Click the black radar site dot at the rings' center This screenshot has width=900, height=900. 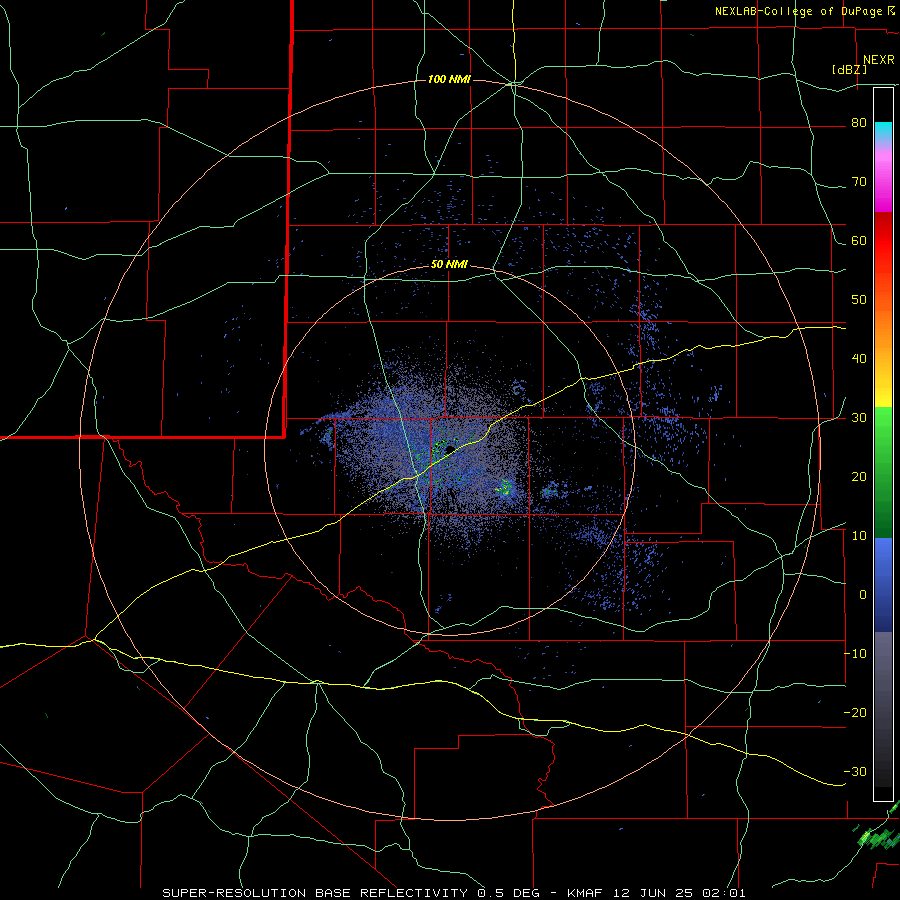point(450,449)
